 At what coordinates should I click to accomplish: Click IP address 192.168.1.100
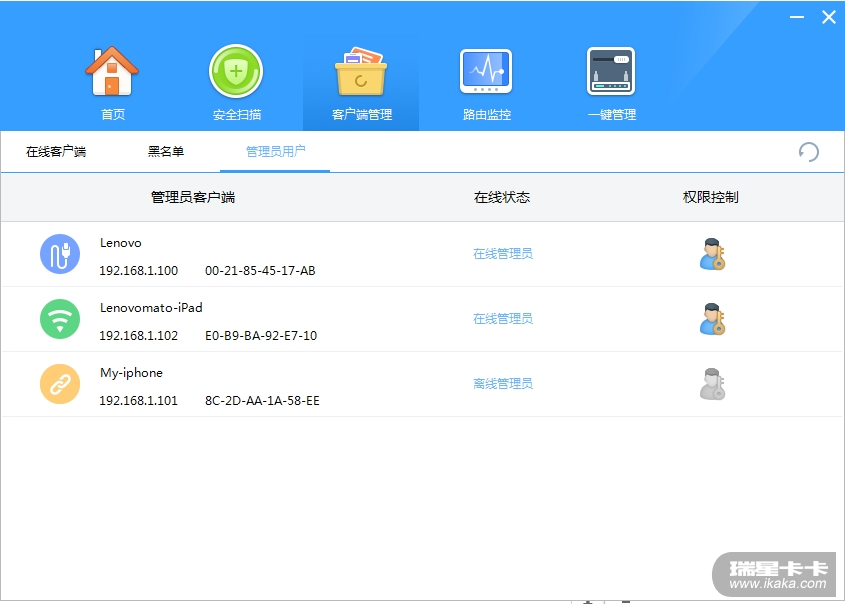pos(138,270)
